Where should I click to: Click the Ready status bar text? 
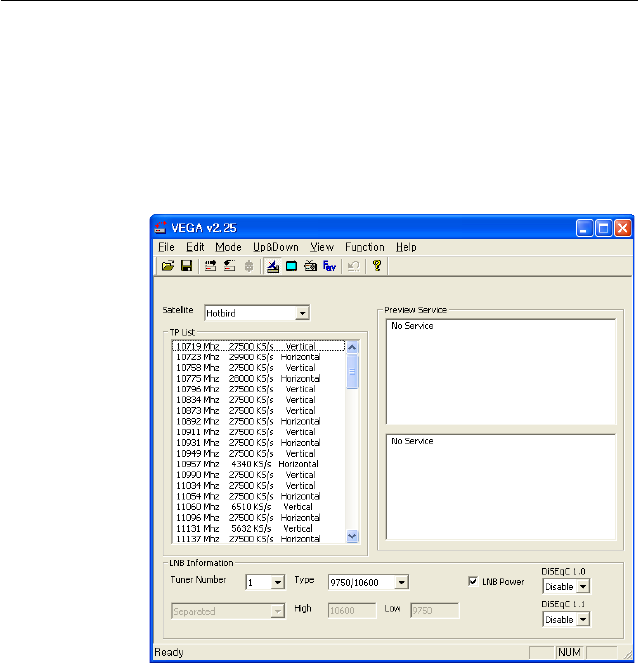[169, 652]
